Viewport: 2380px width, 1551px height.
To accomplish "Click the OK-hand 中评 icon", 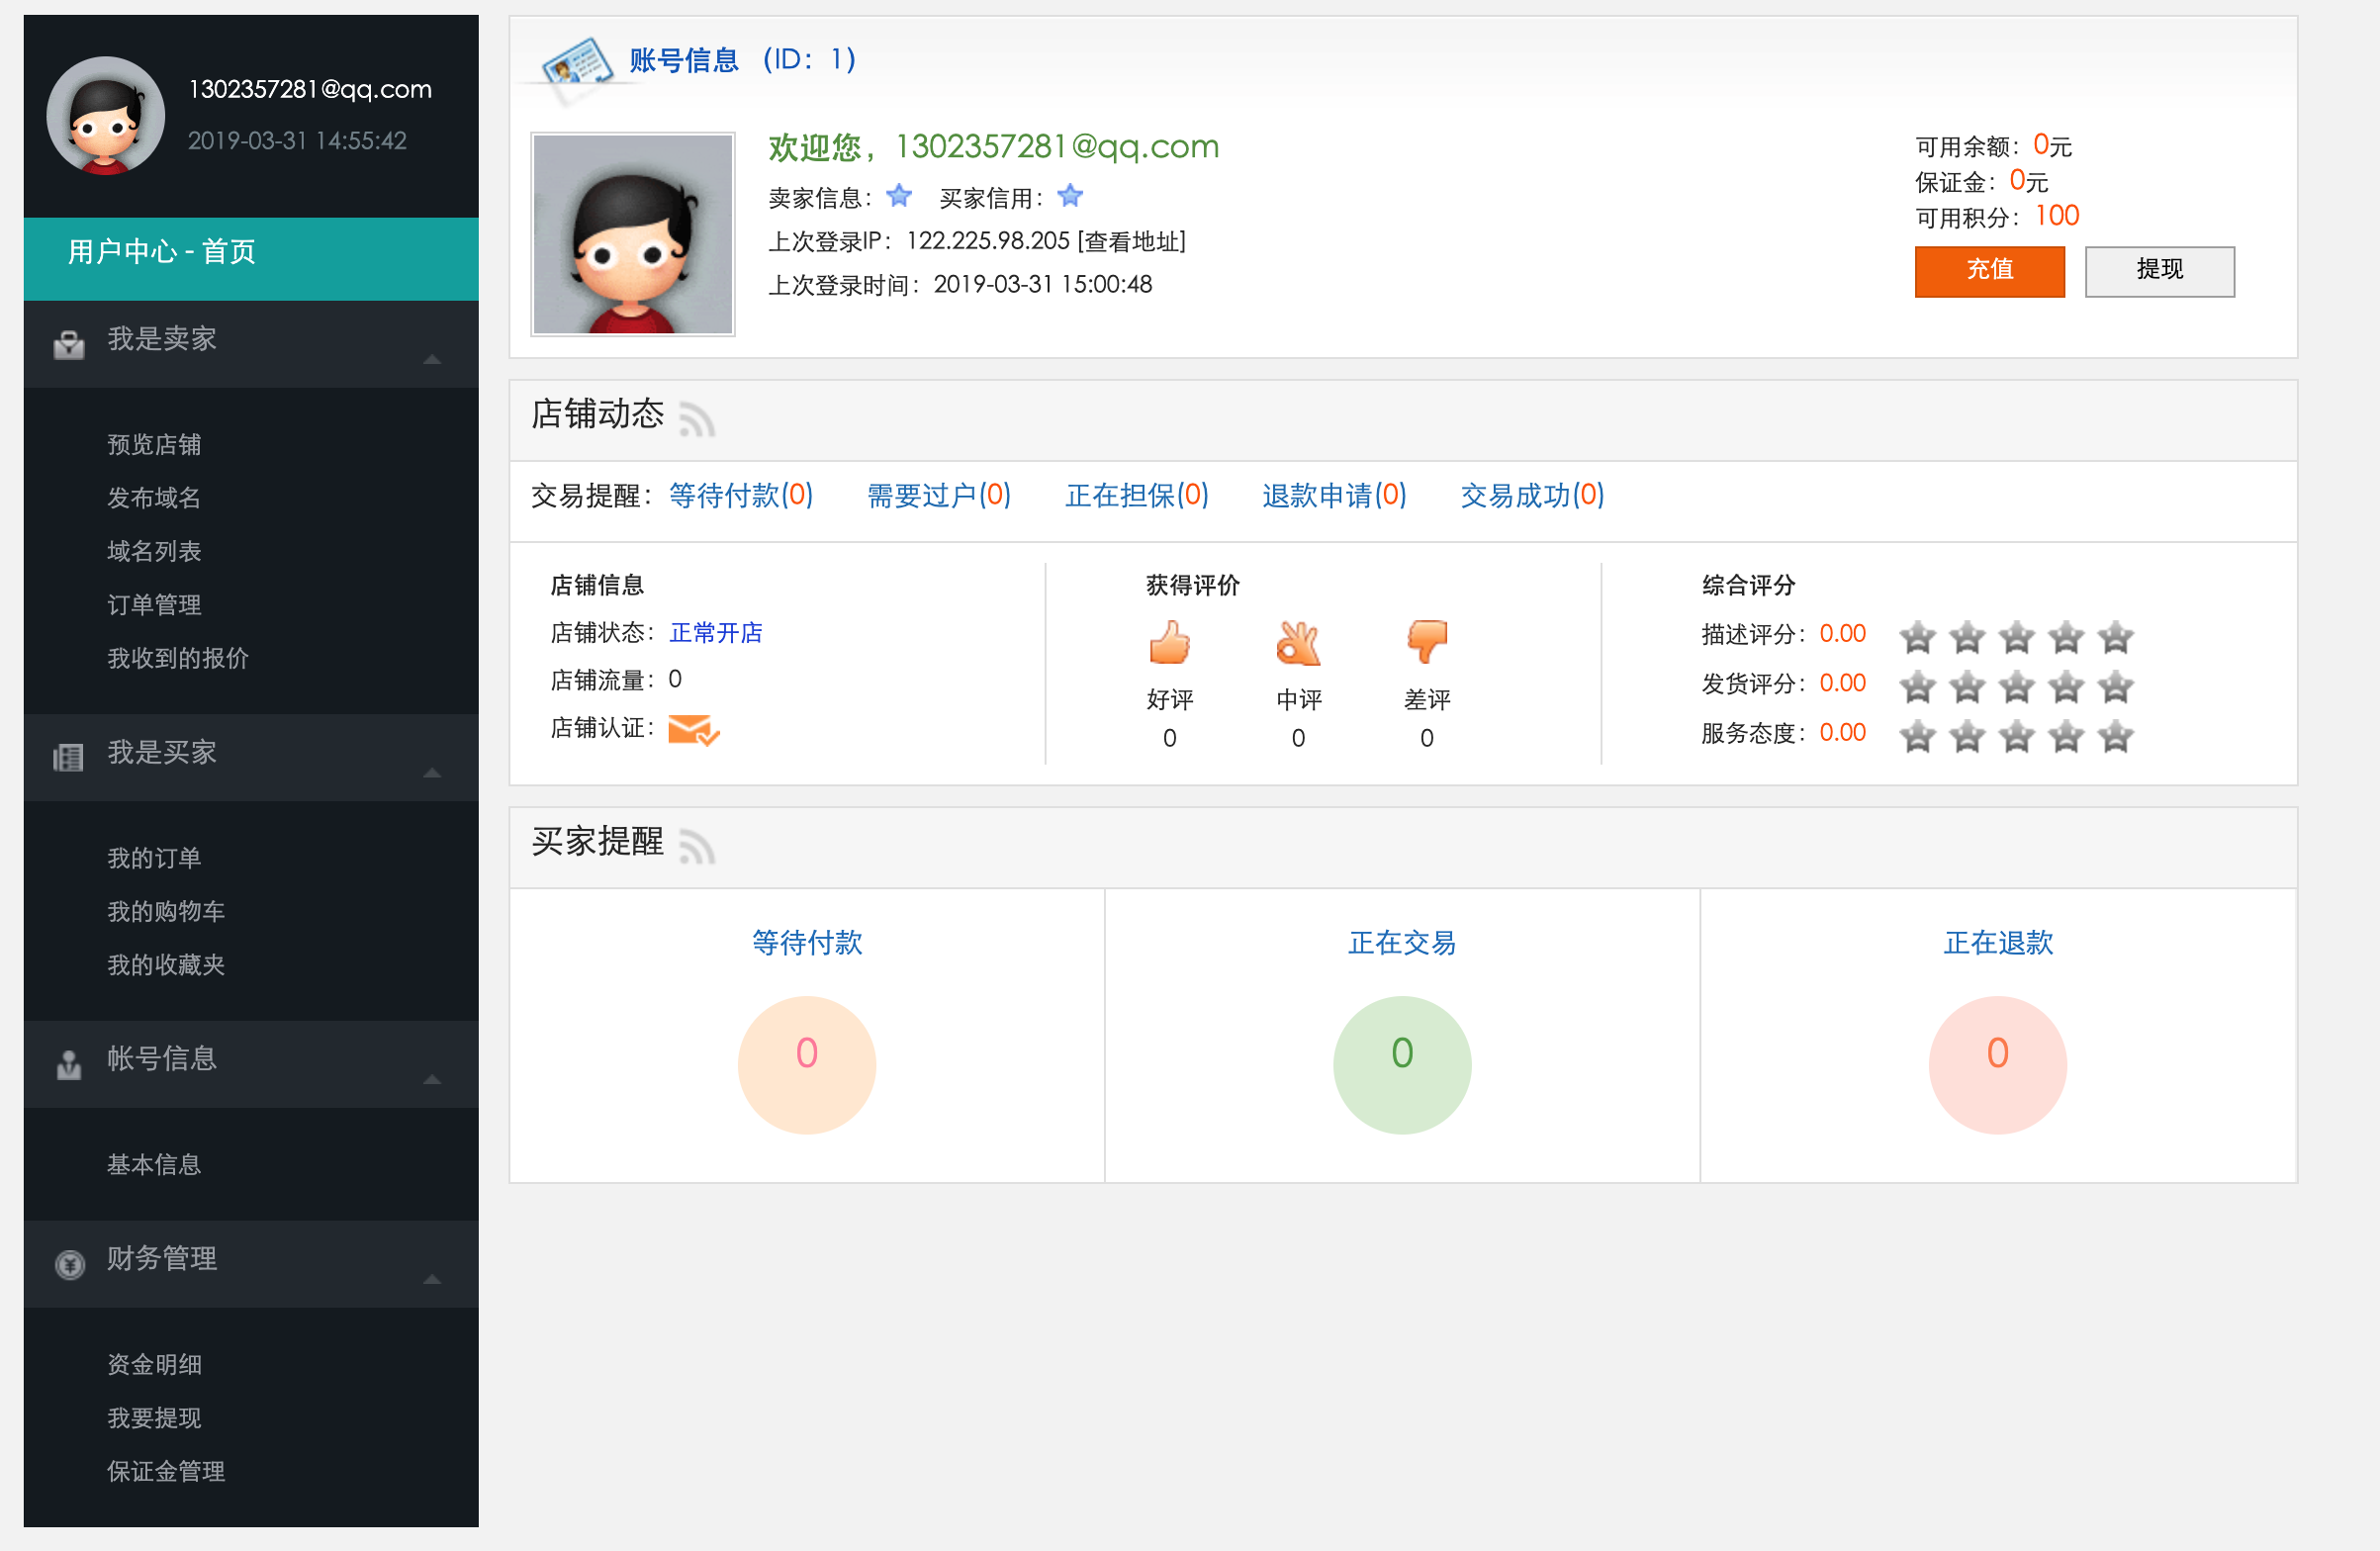I will pyautogui.click(x=1298, y=642).
